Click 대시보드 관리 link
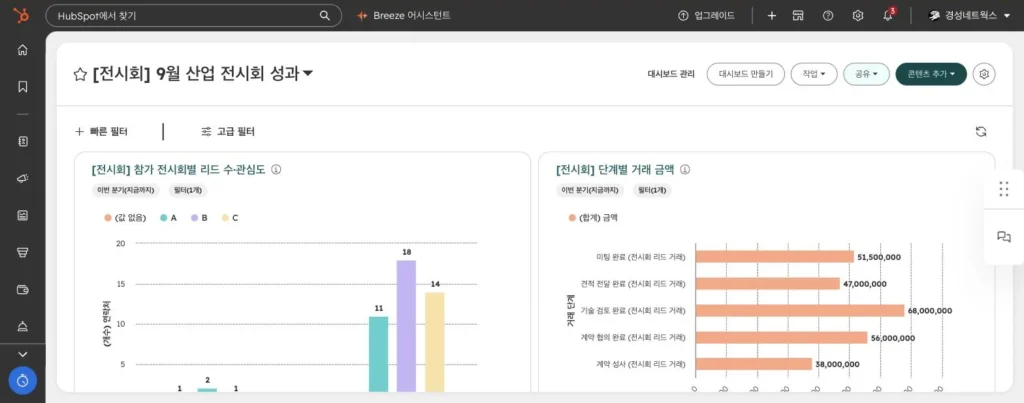The image size is (1024, 403). [x=671, y=74]
